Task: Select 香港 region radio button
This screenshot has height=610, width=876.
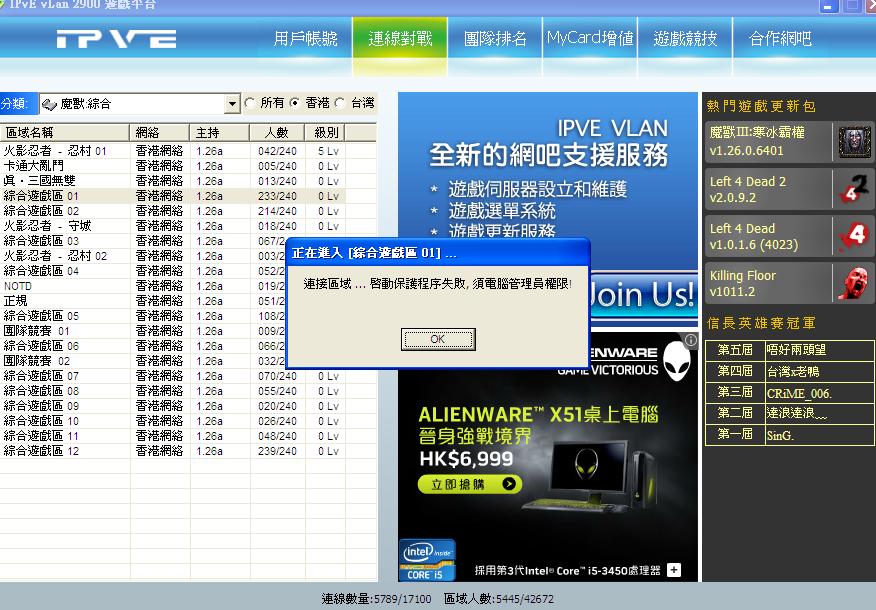Action: (x=294, y=103)
